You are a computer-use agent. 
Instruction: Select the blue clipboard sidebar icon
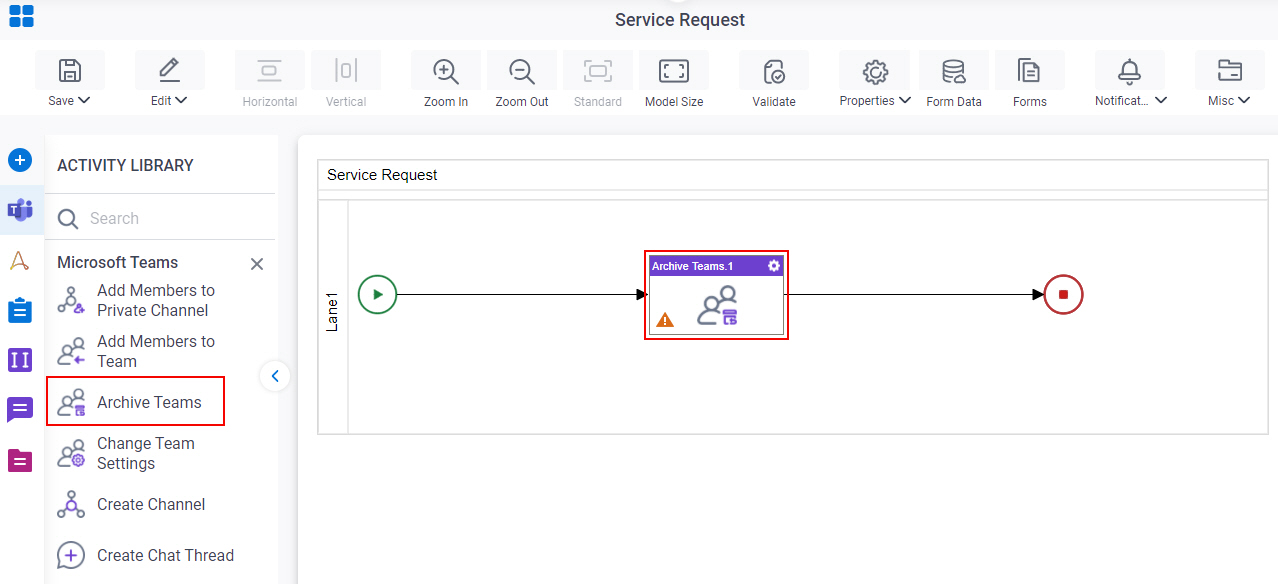click(20, 310)
